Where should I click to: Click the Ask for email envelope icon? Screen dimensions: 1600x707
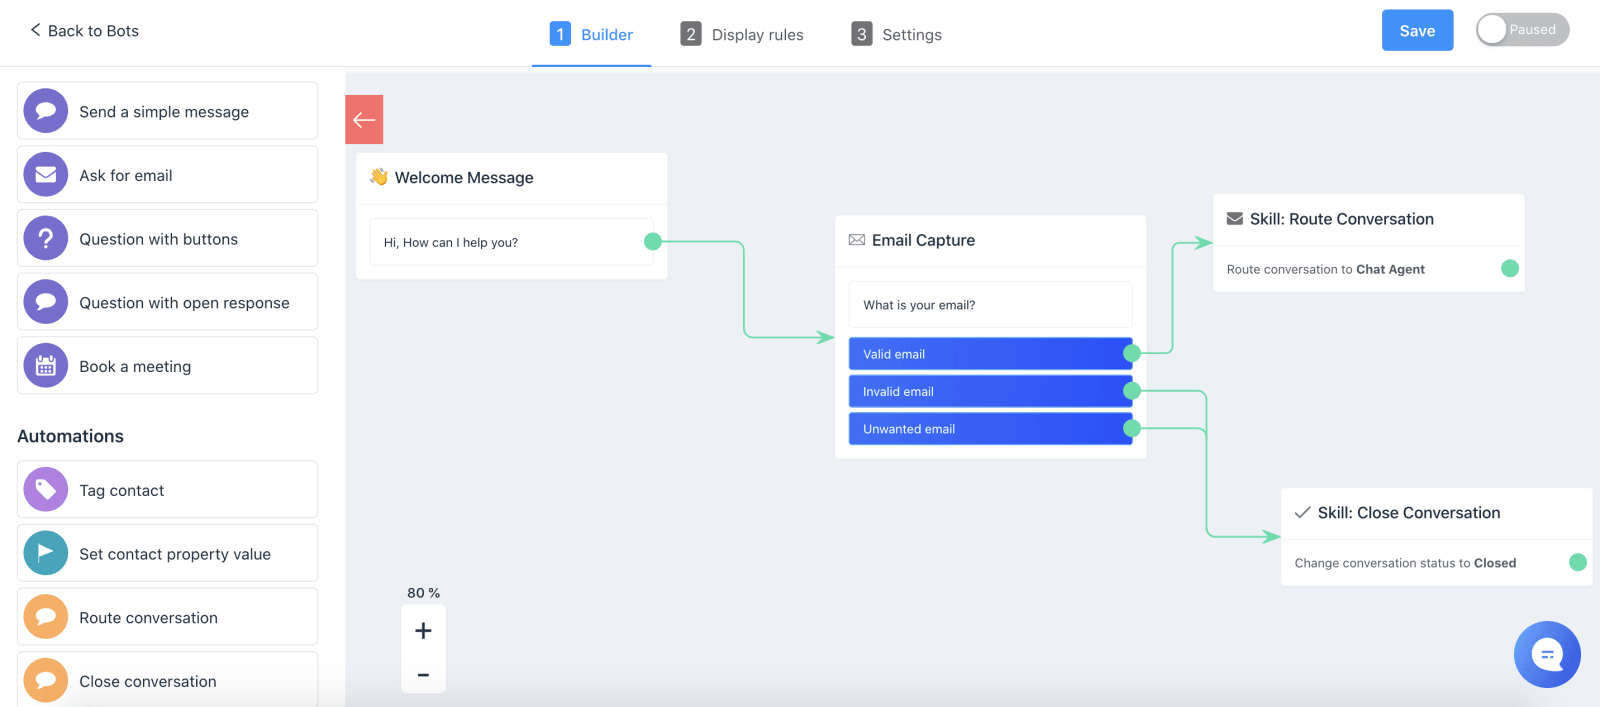pyautogui.click(x=46, y=175)
